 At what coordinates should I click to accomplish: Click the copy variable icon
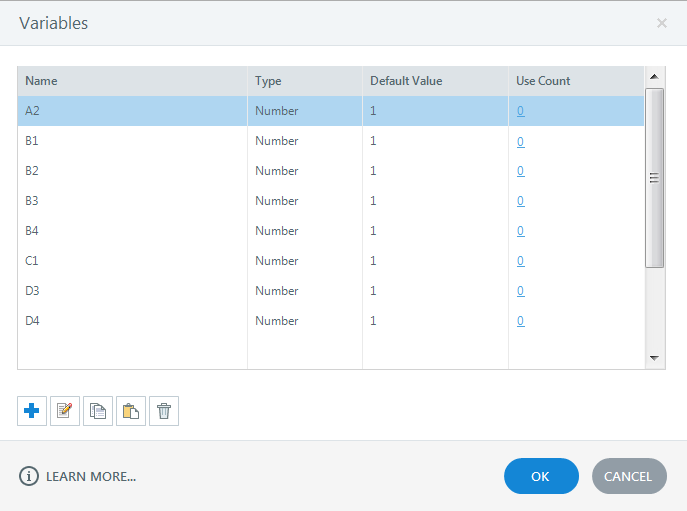[x=98, y=411]
